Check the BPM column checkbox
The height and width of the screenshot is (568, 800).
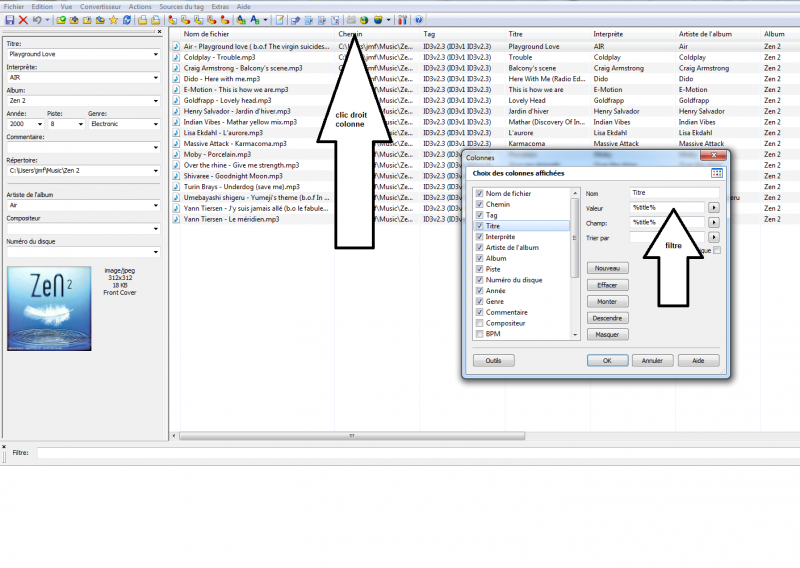(481, 334)
